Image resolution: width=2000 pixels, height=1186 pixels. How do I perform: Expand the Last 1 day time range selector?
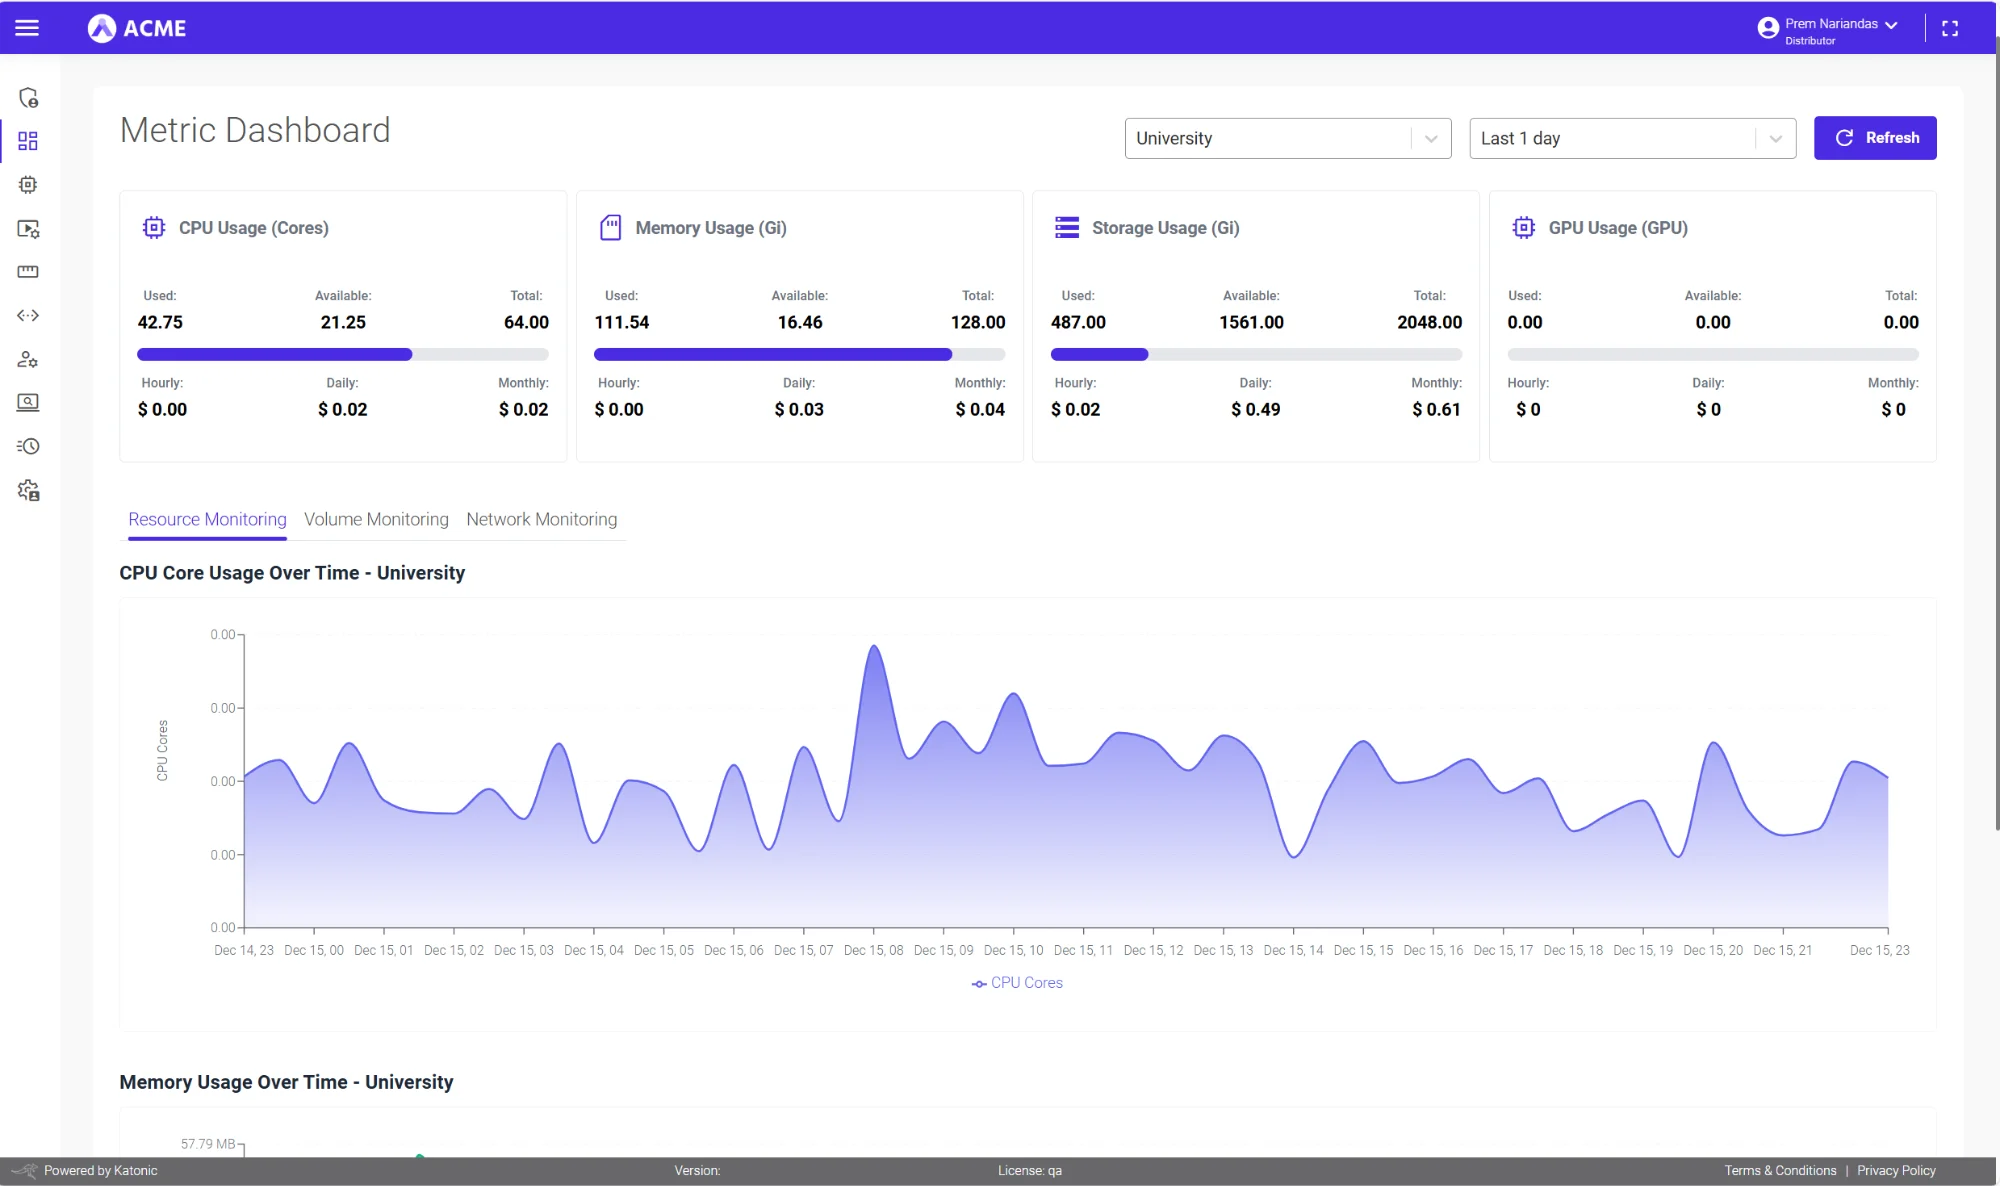click(x=1632, y=138)
